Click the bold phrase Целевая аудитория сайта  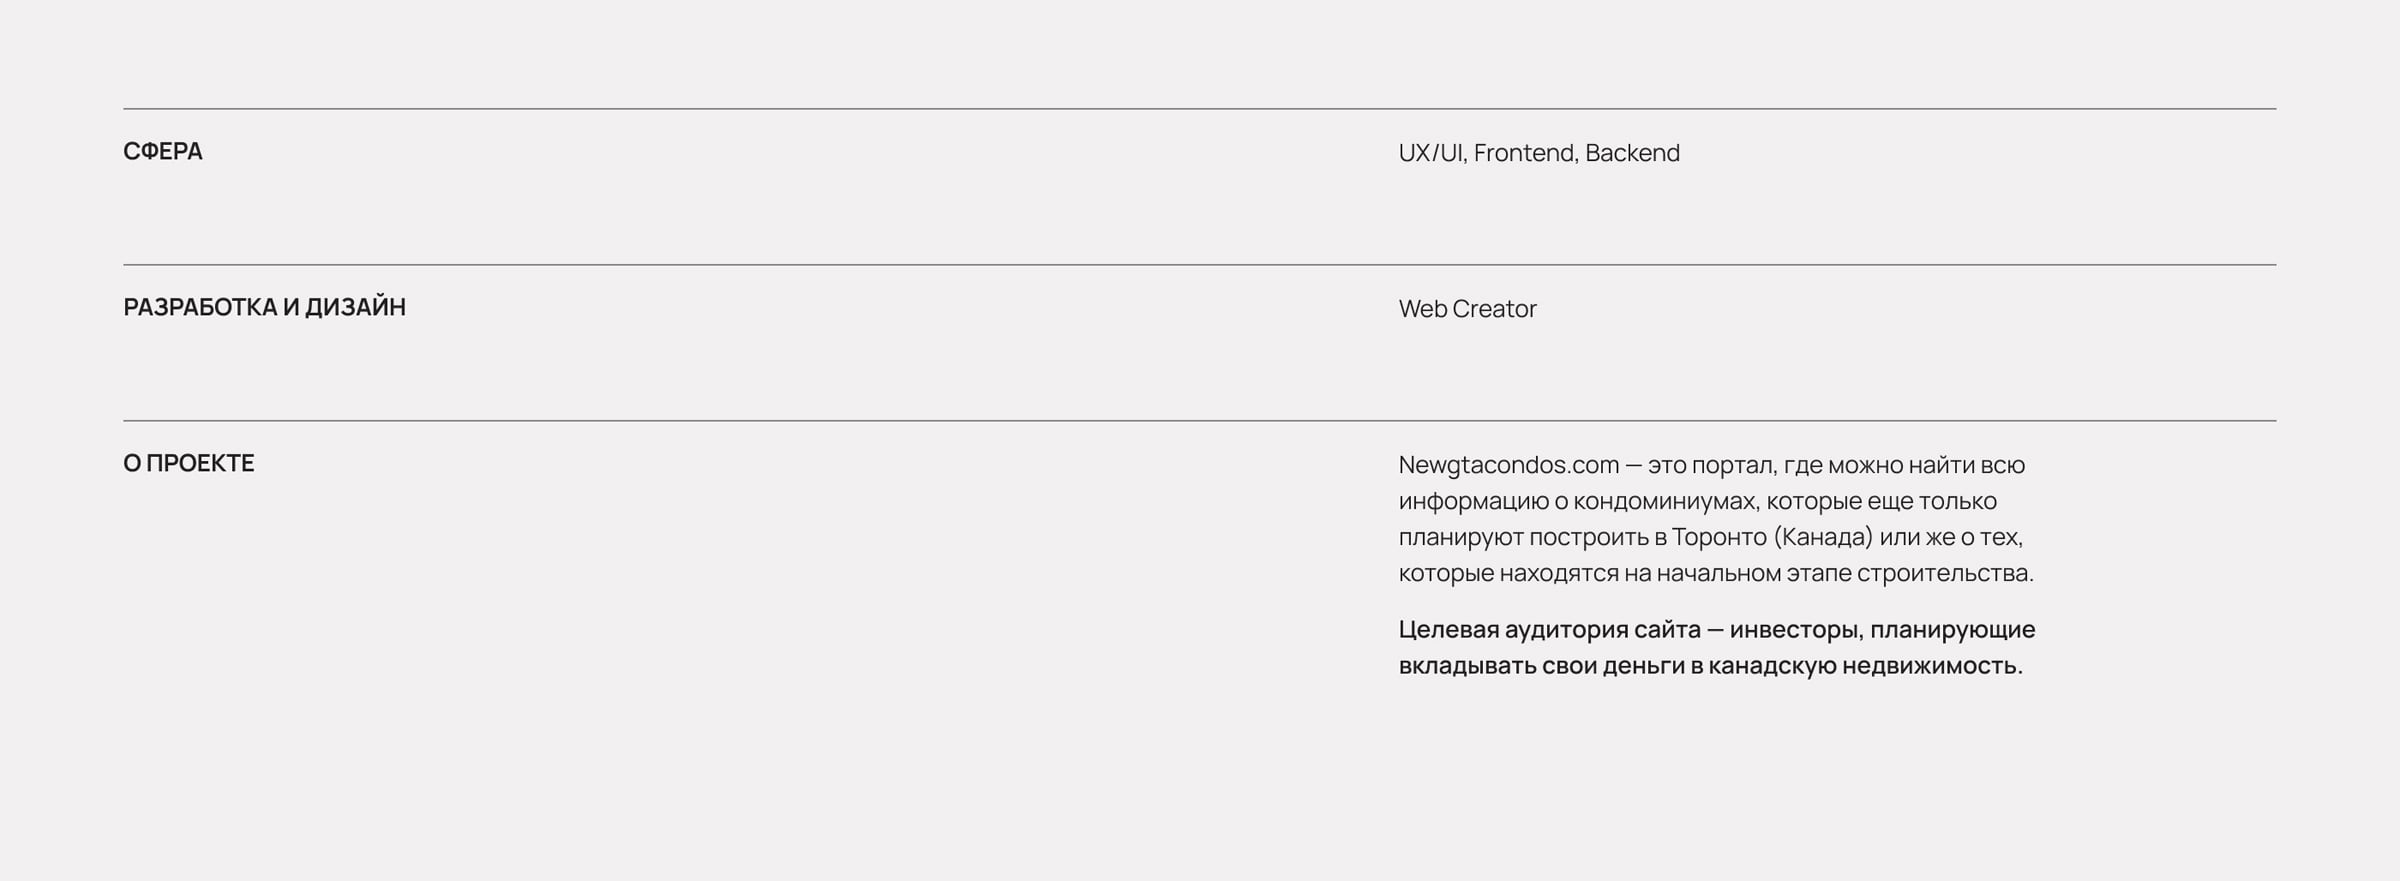[1549, 630]
